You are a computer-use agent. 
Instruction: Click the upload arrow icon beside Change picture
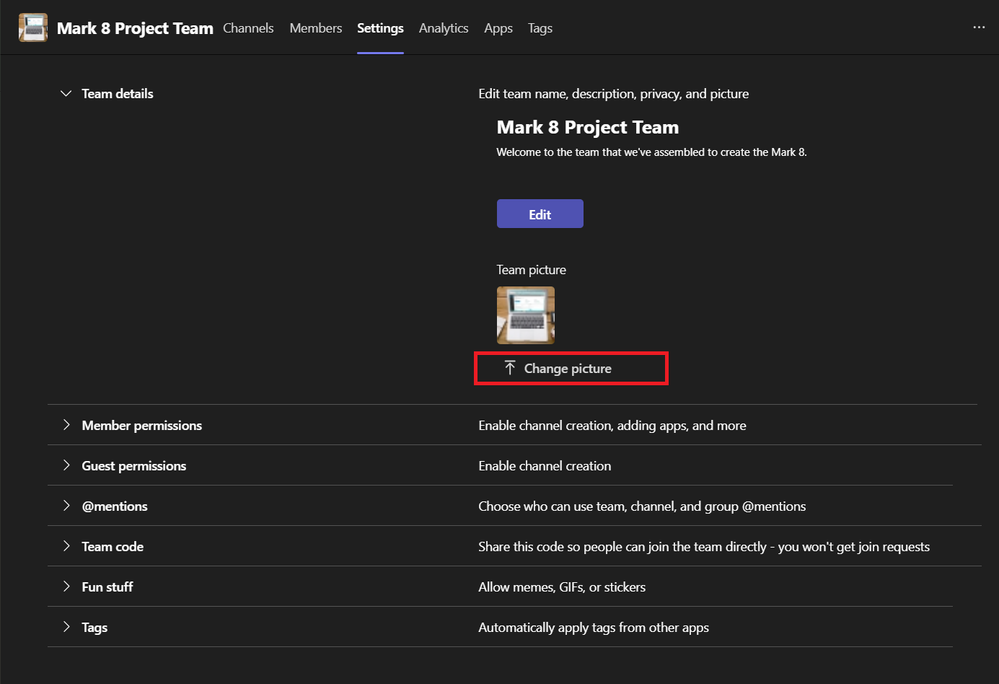pos(510,368)
